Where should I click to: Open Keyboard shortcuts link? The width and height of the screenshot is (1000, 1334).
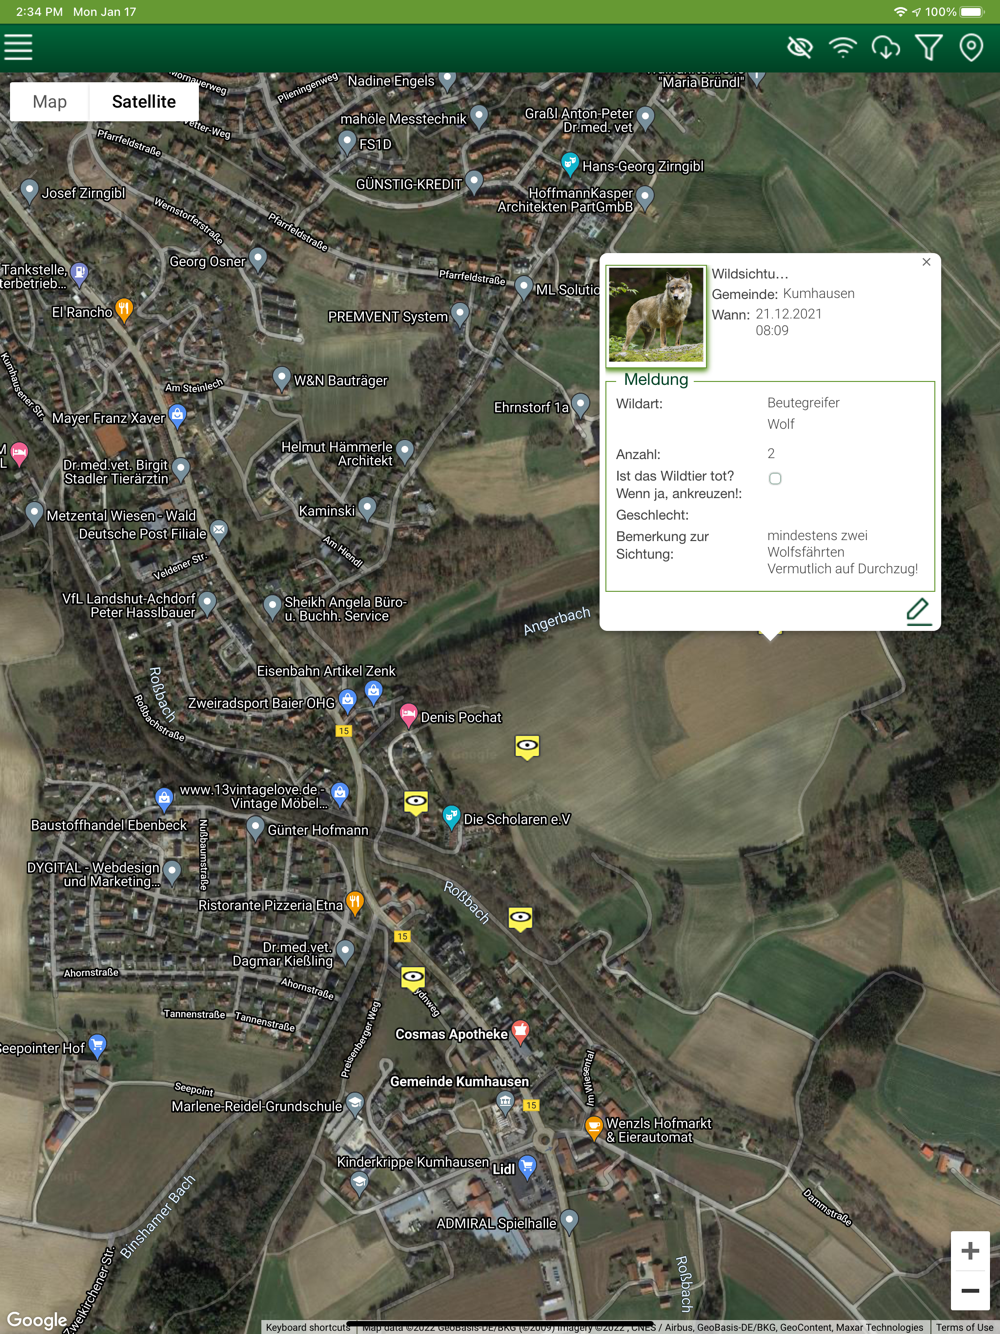[308, 1327]
